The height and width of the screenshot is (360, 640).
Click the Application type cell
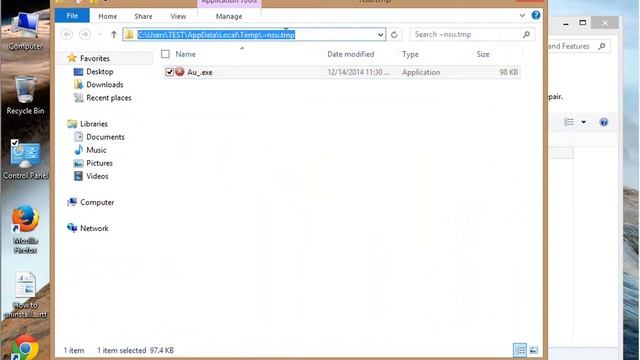421,72
